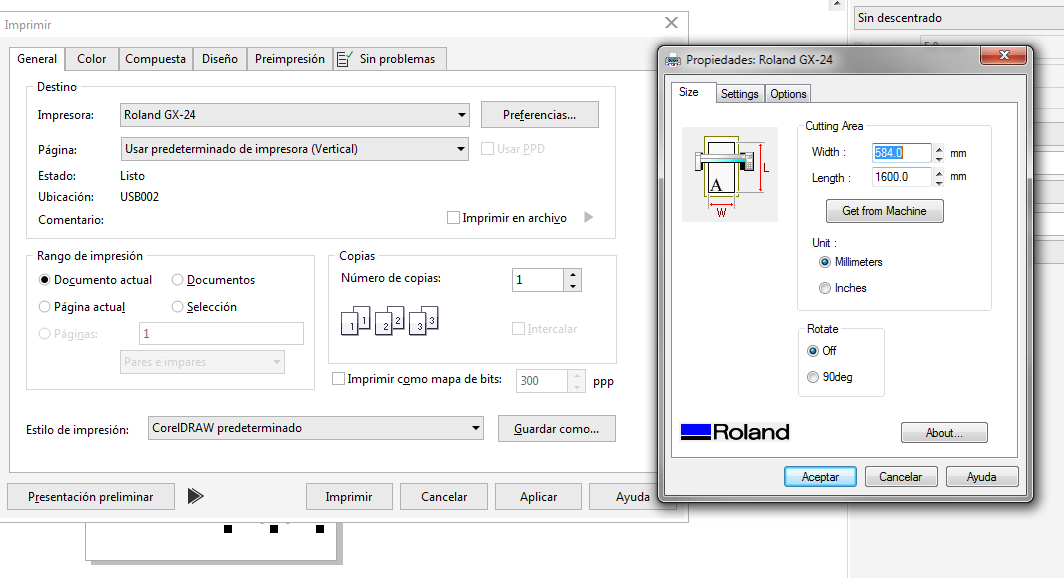Close the Imprimir dialog with X
The height and width of the screenshot is (578, 1064).
pyautogui.click(x=672, y=23)
